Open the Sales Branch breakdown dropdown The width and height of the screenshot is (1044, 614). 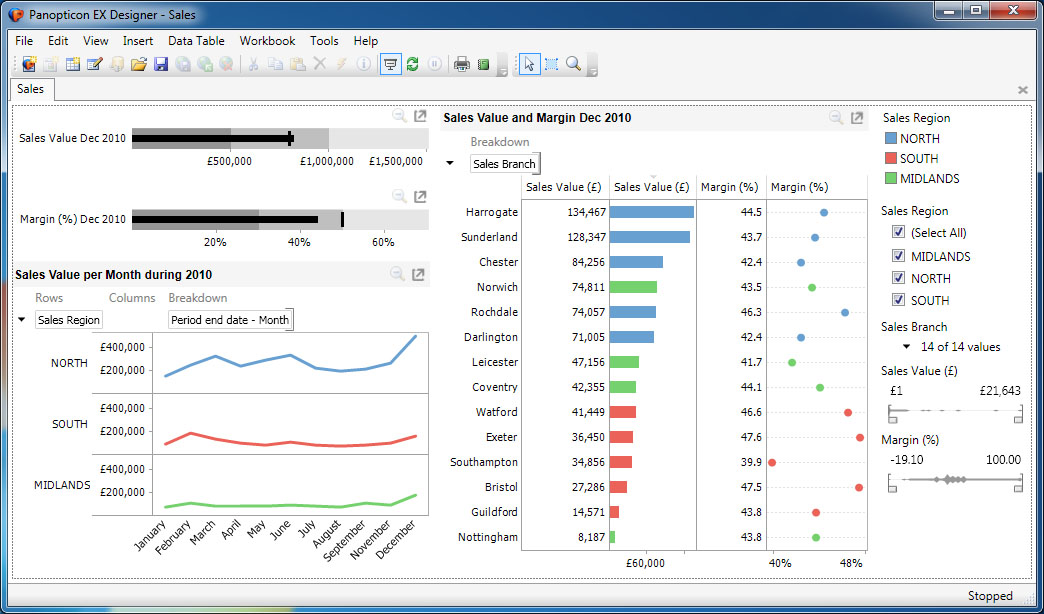(504, 163)
